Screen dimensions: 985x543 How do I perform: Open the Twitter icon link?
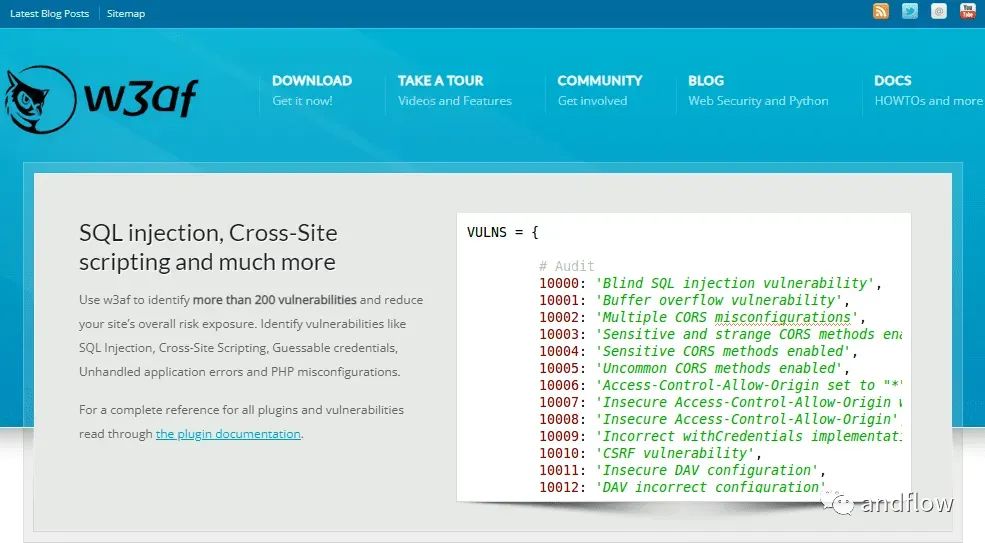tap(910, 11)
